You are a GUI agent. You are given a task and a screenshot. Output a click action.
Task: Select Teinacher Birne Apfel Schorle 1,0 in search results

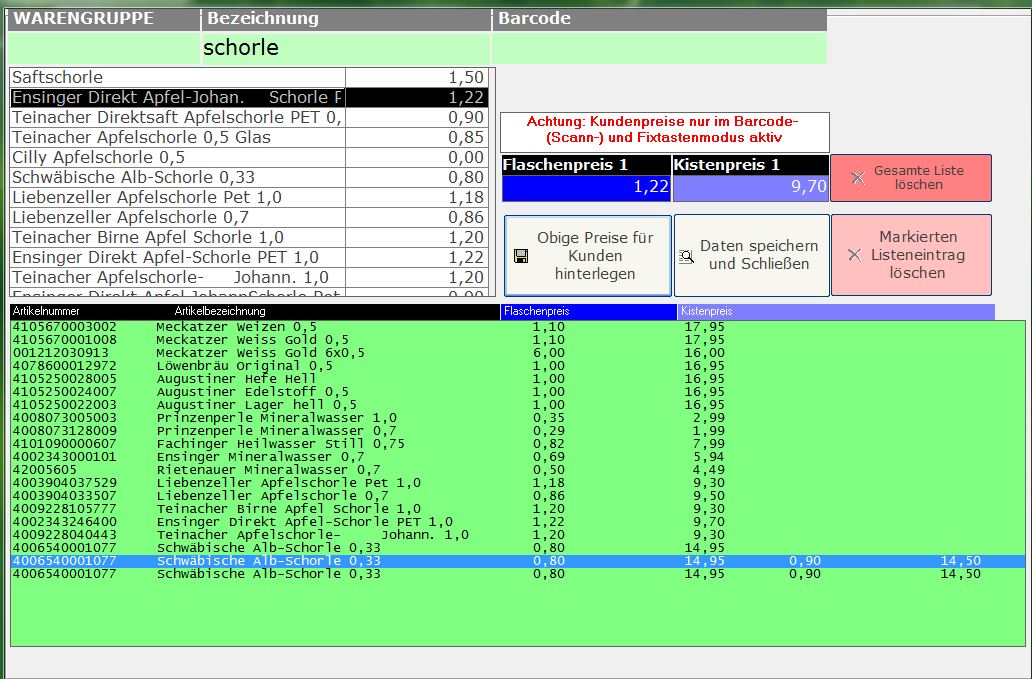pyautogui.click(x=249, y=237)
